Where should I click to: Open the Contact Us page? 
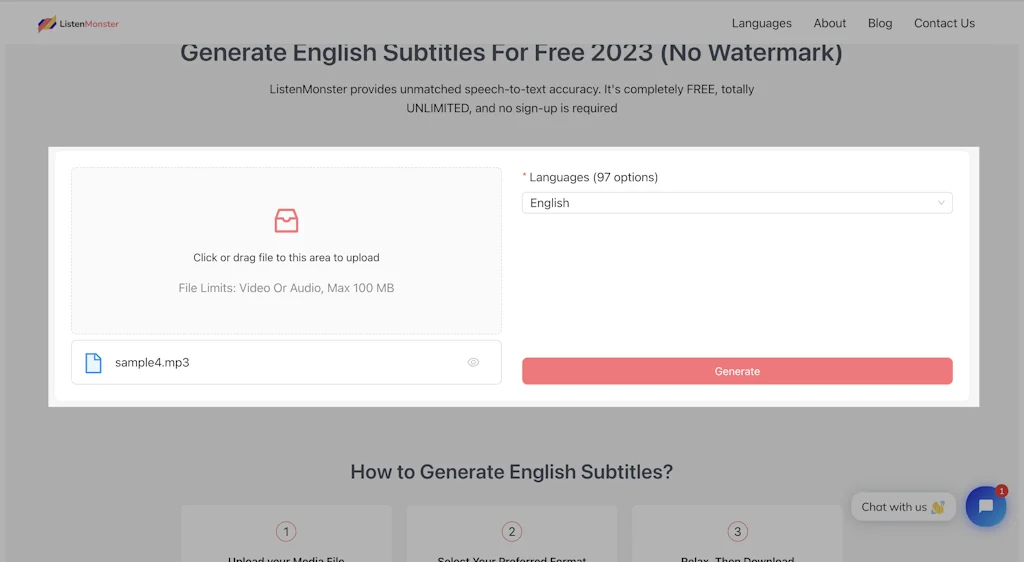pyautogui.click(x=944, y=23)
